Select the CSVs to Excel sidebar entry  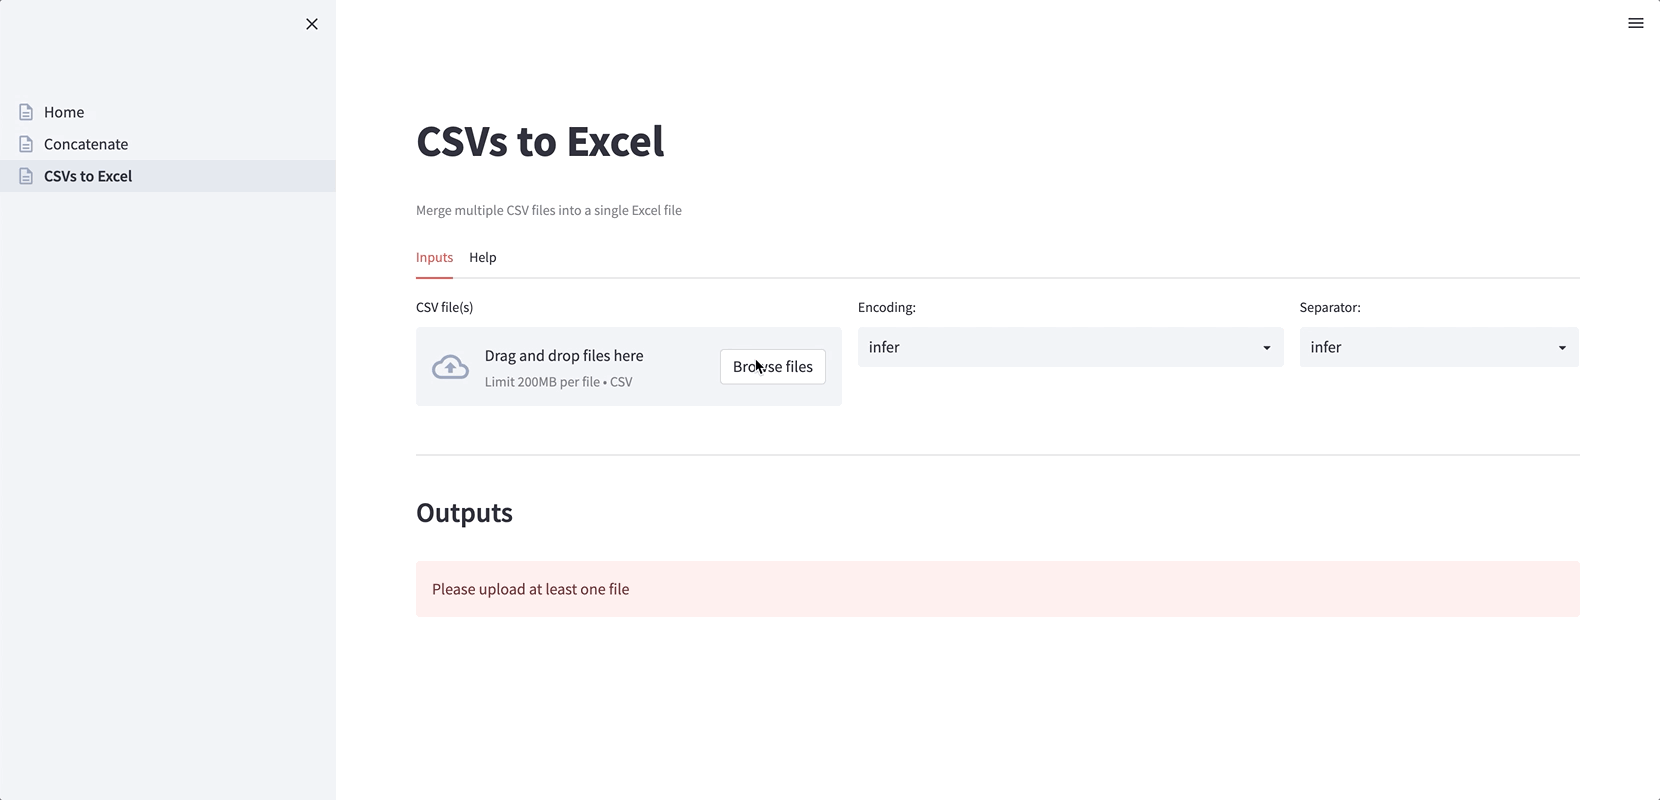pos(87,176)
